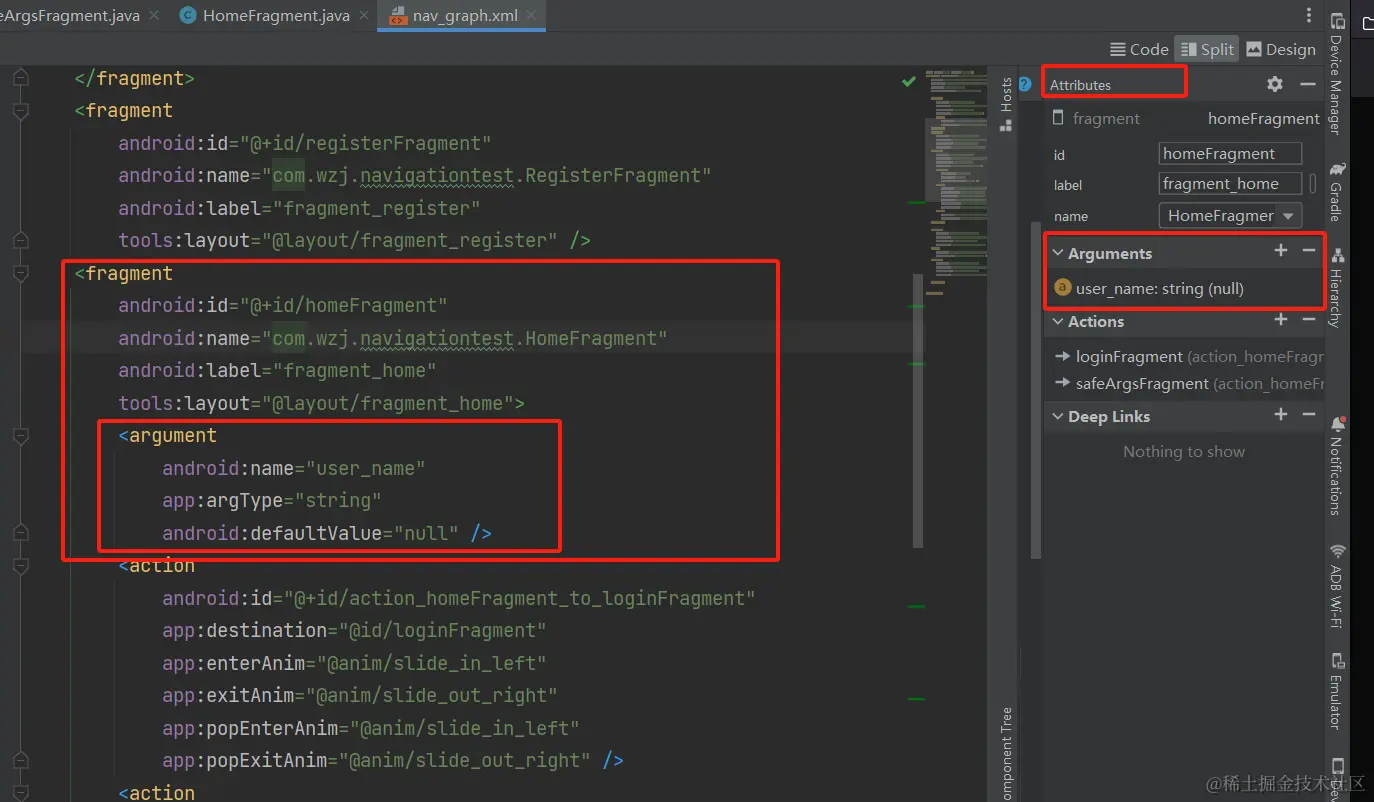Viewport: 1374px width, 802px height.
Task: Fold the first action tag block
Action: [x=20, y=566]
